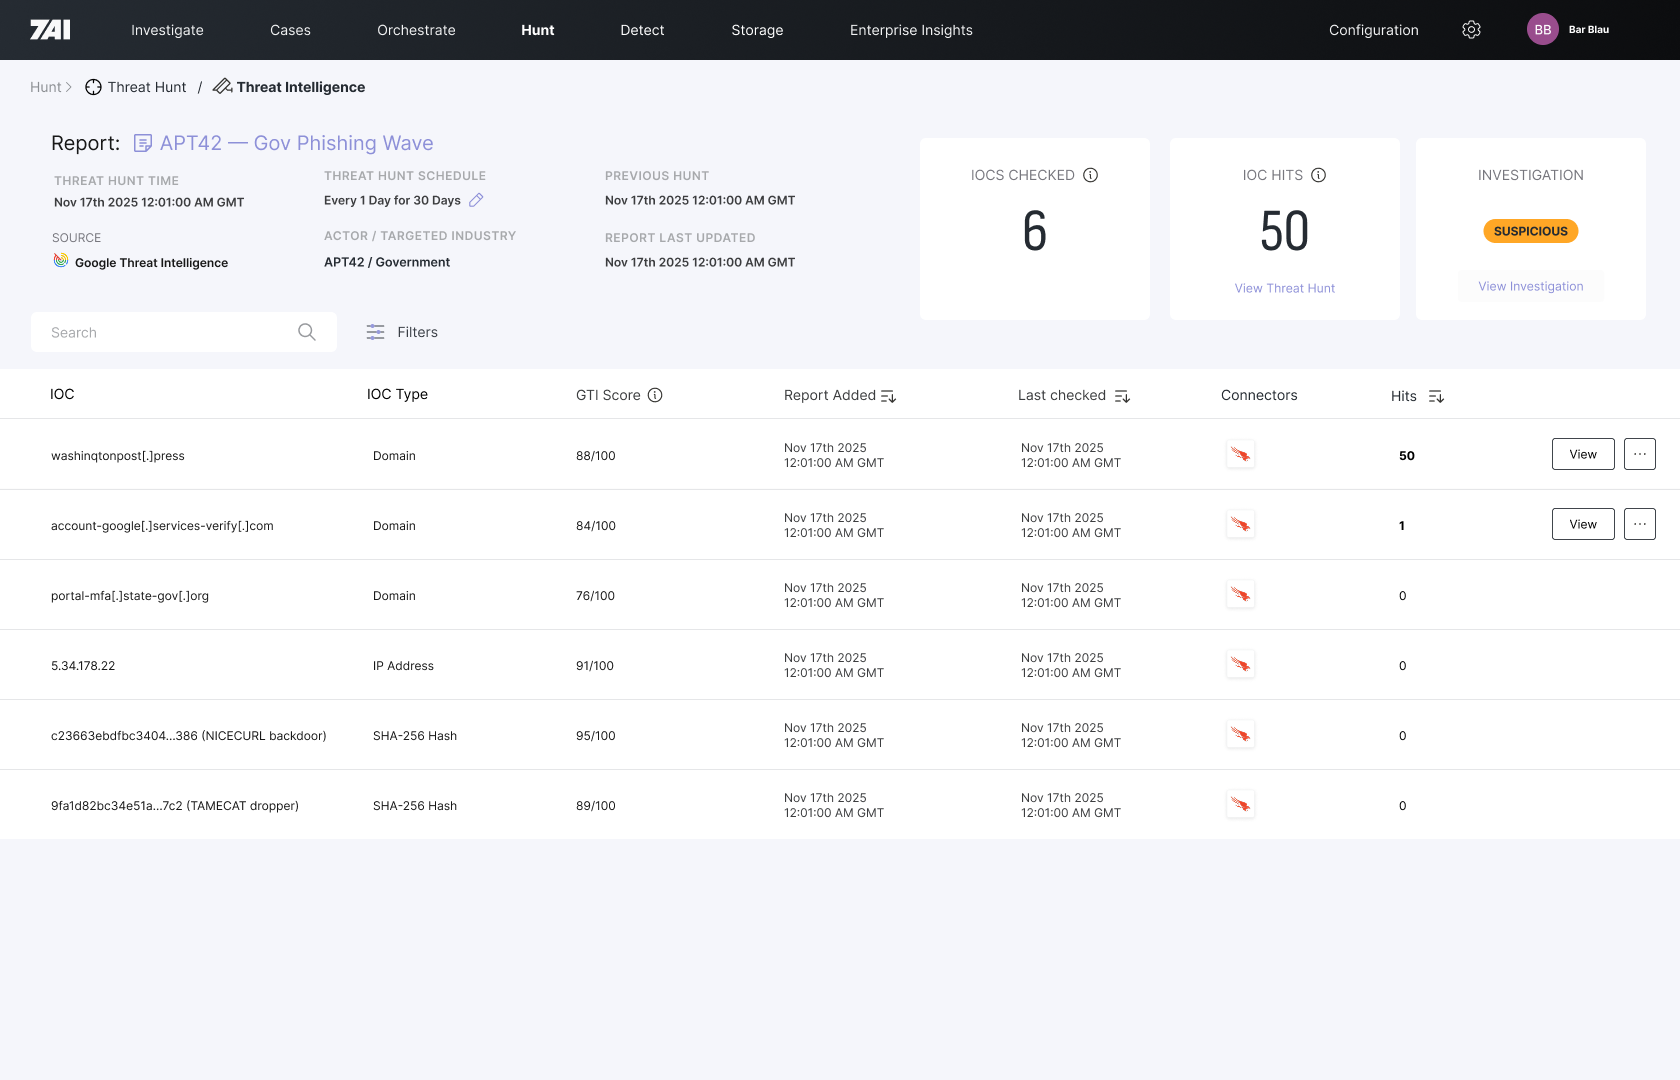Open Configuration
The image size is (1680, 1080).
click(1373, 30)
